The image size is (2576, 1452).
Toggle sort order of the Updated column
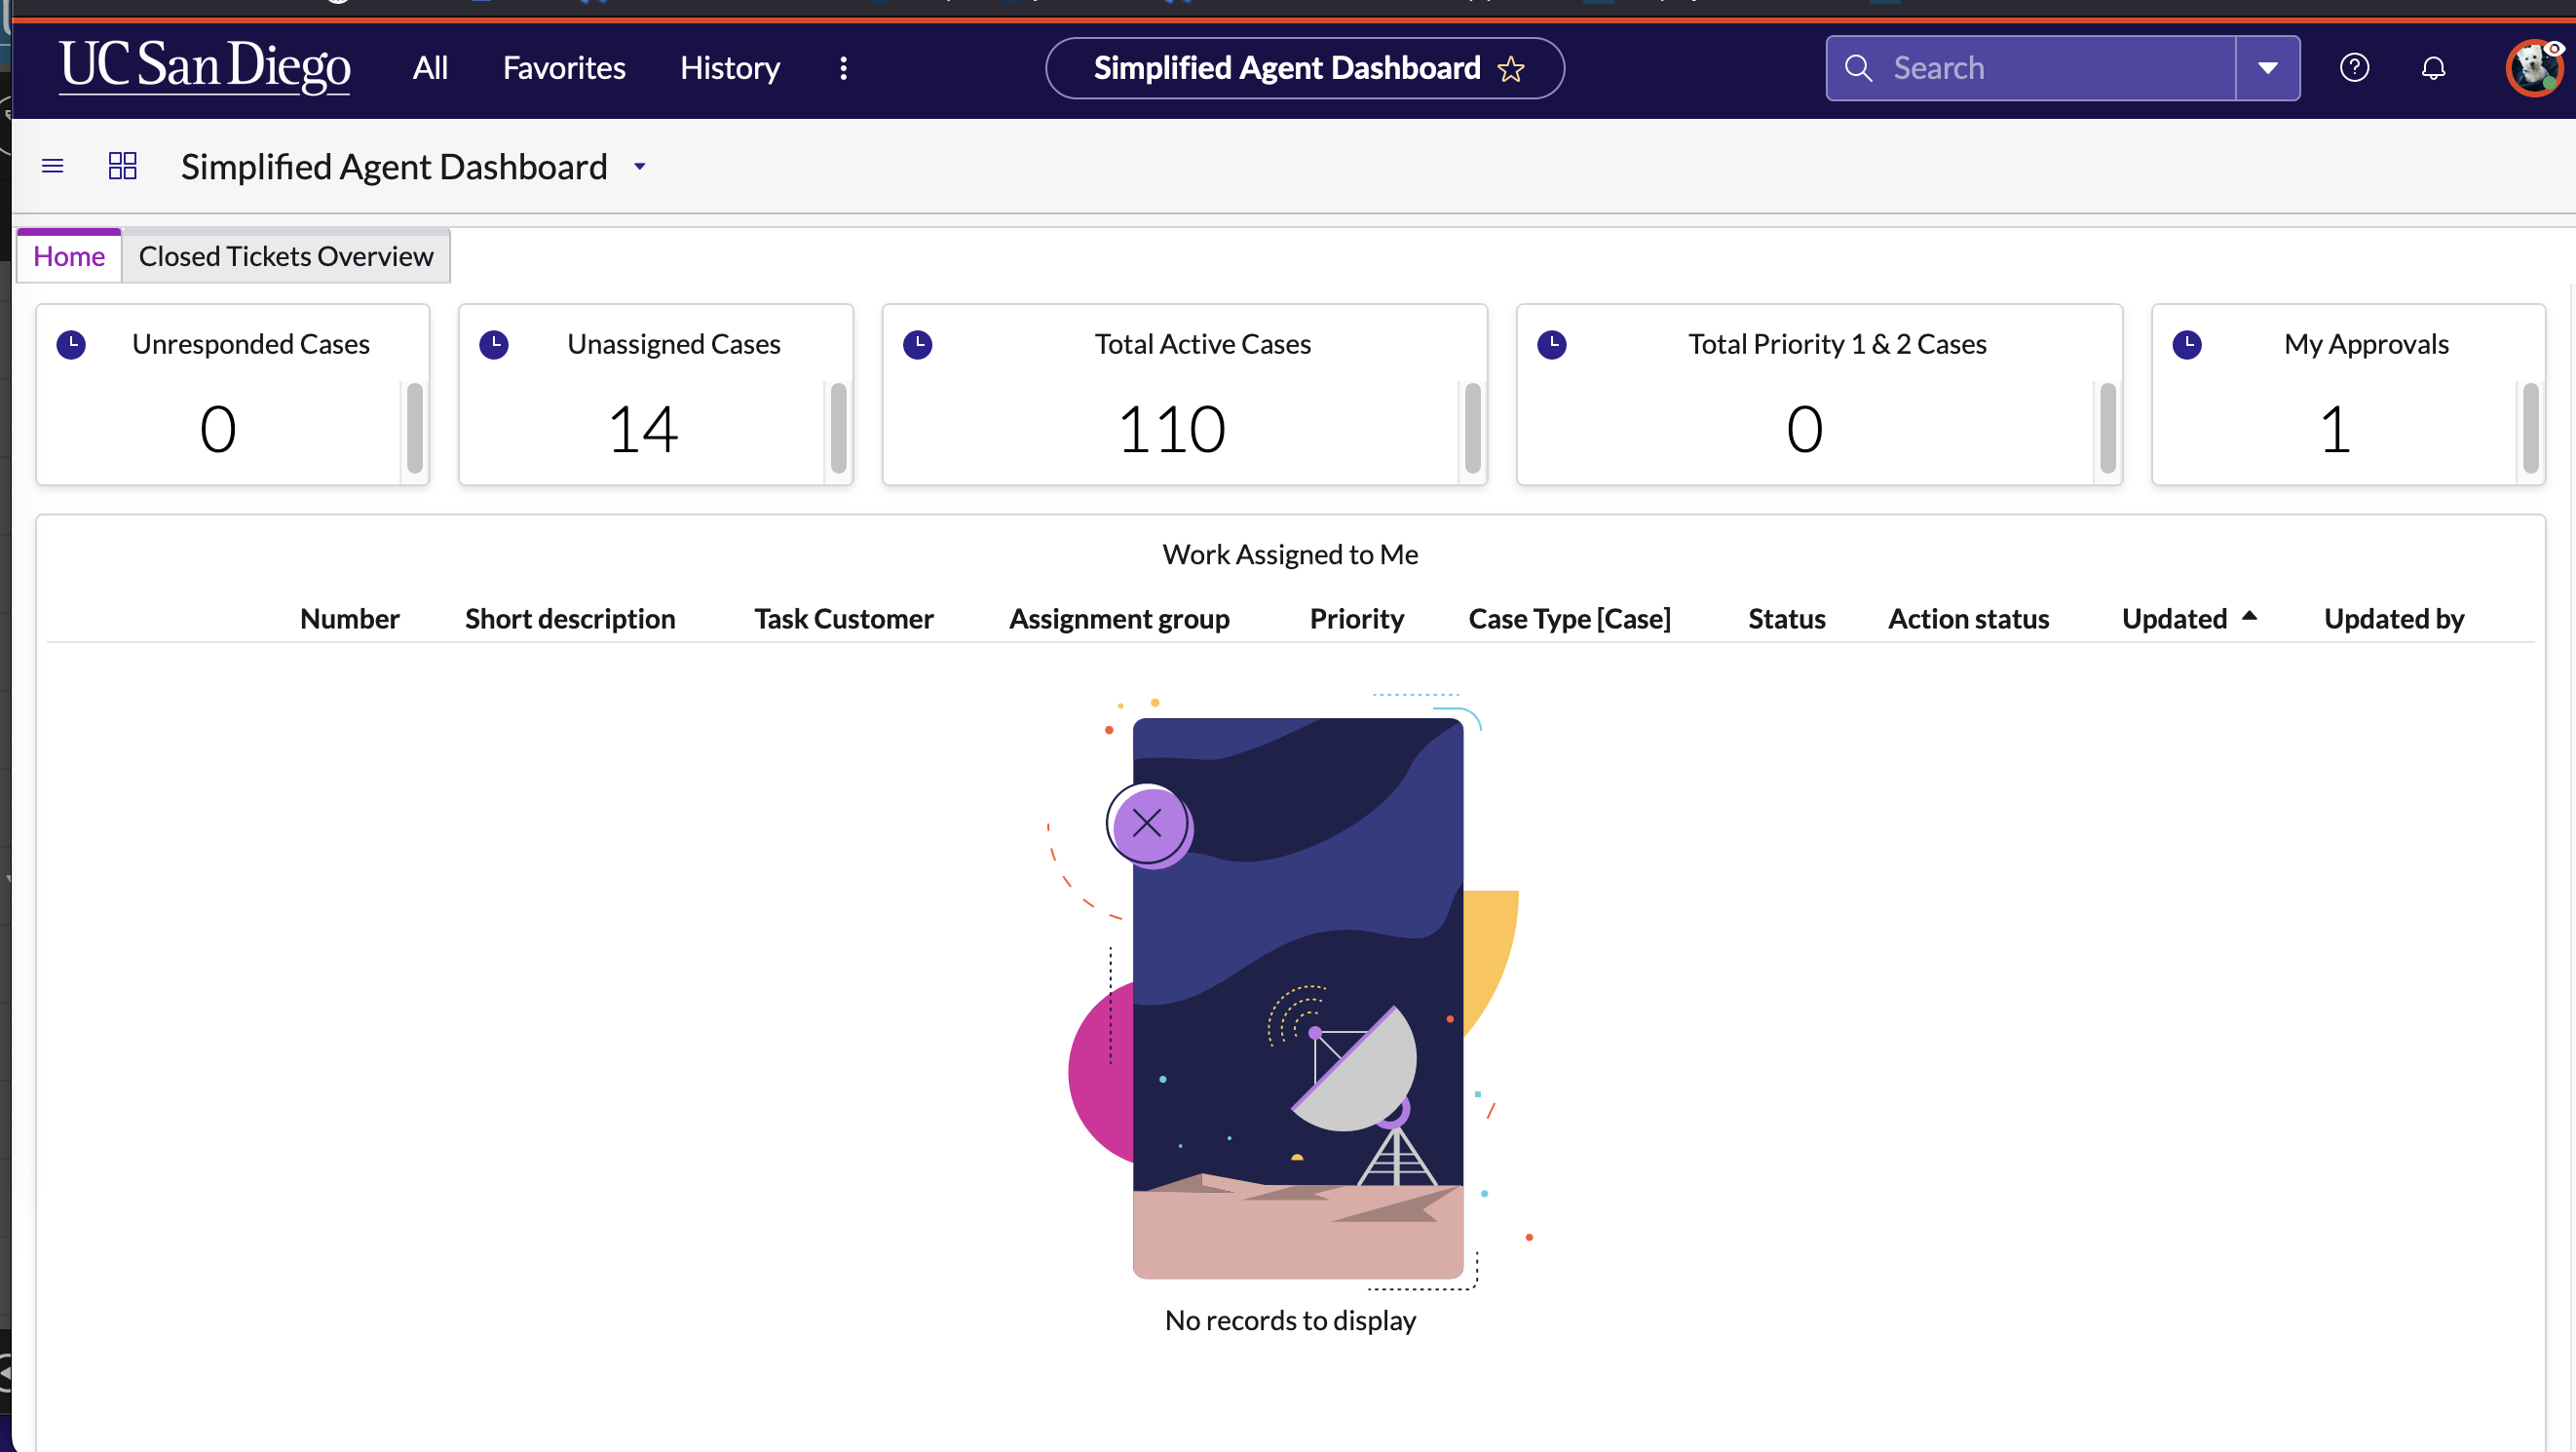click(2250, 617)
